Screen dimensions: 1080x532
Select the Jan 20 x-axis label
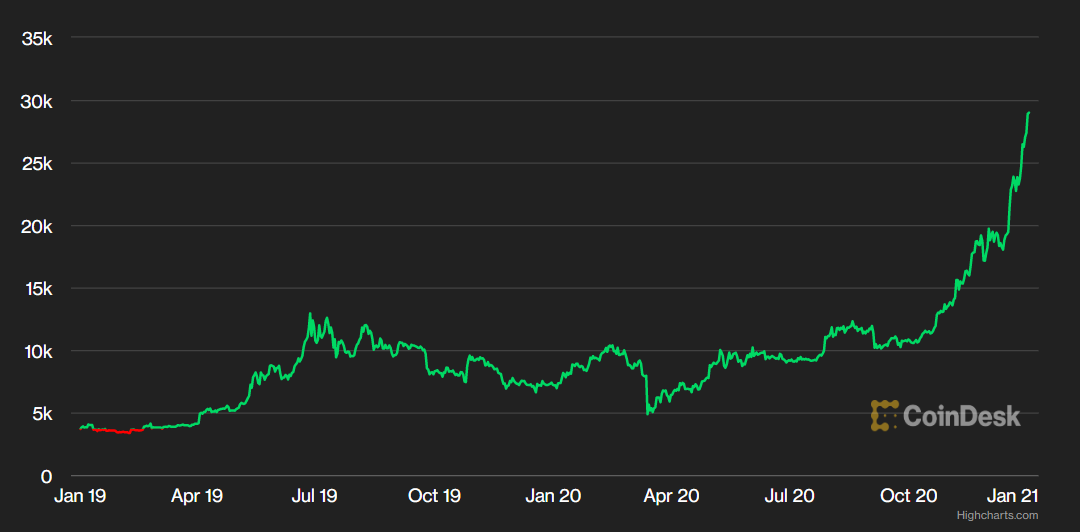(553, 495)
